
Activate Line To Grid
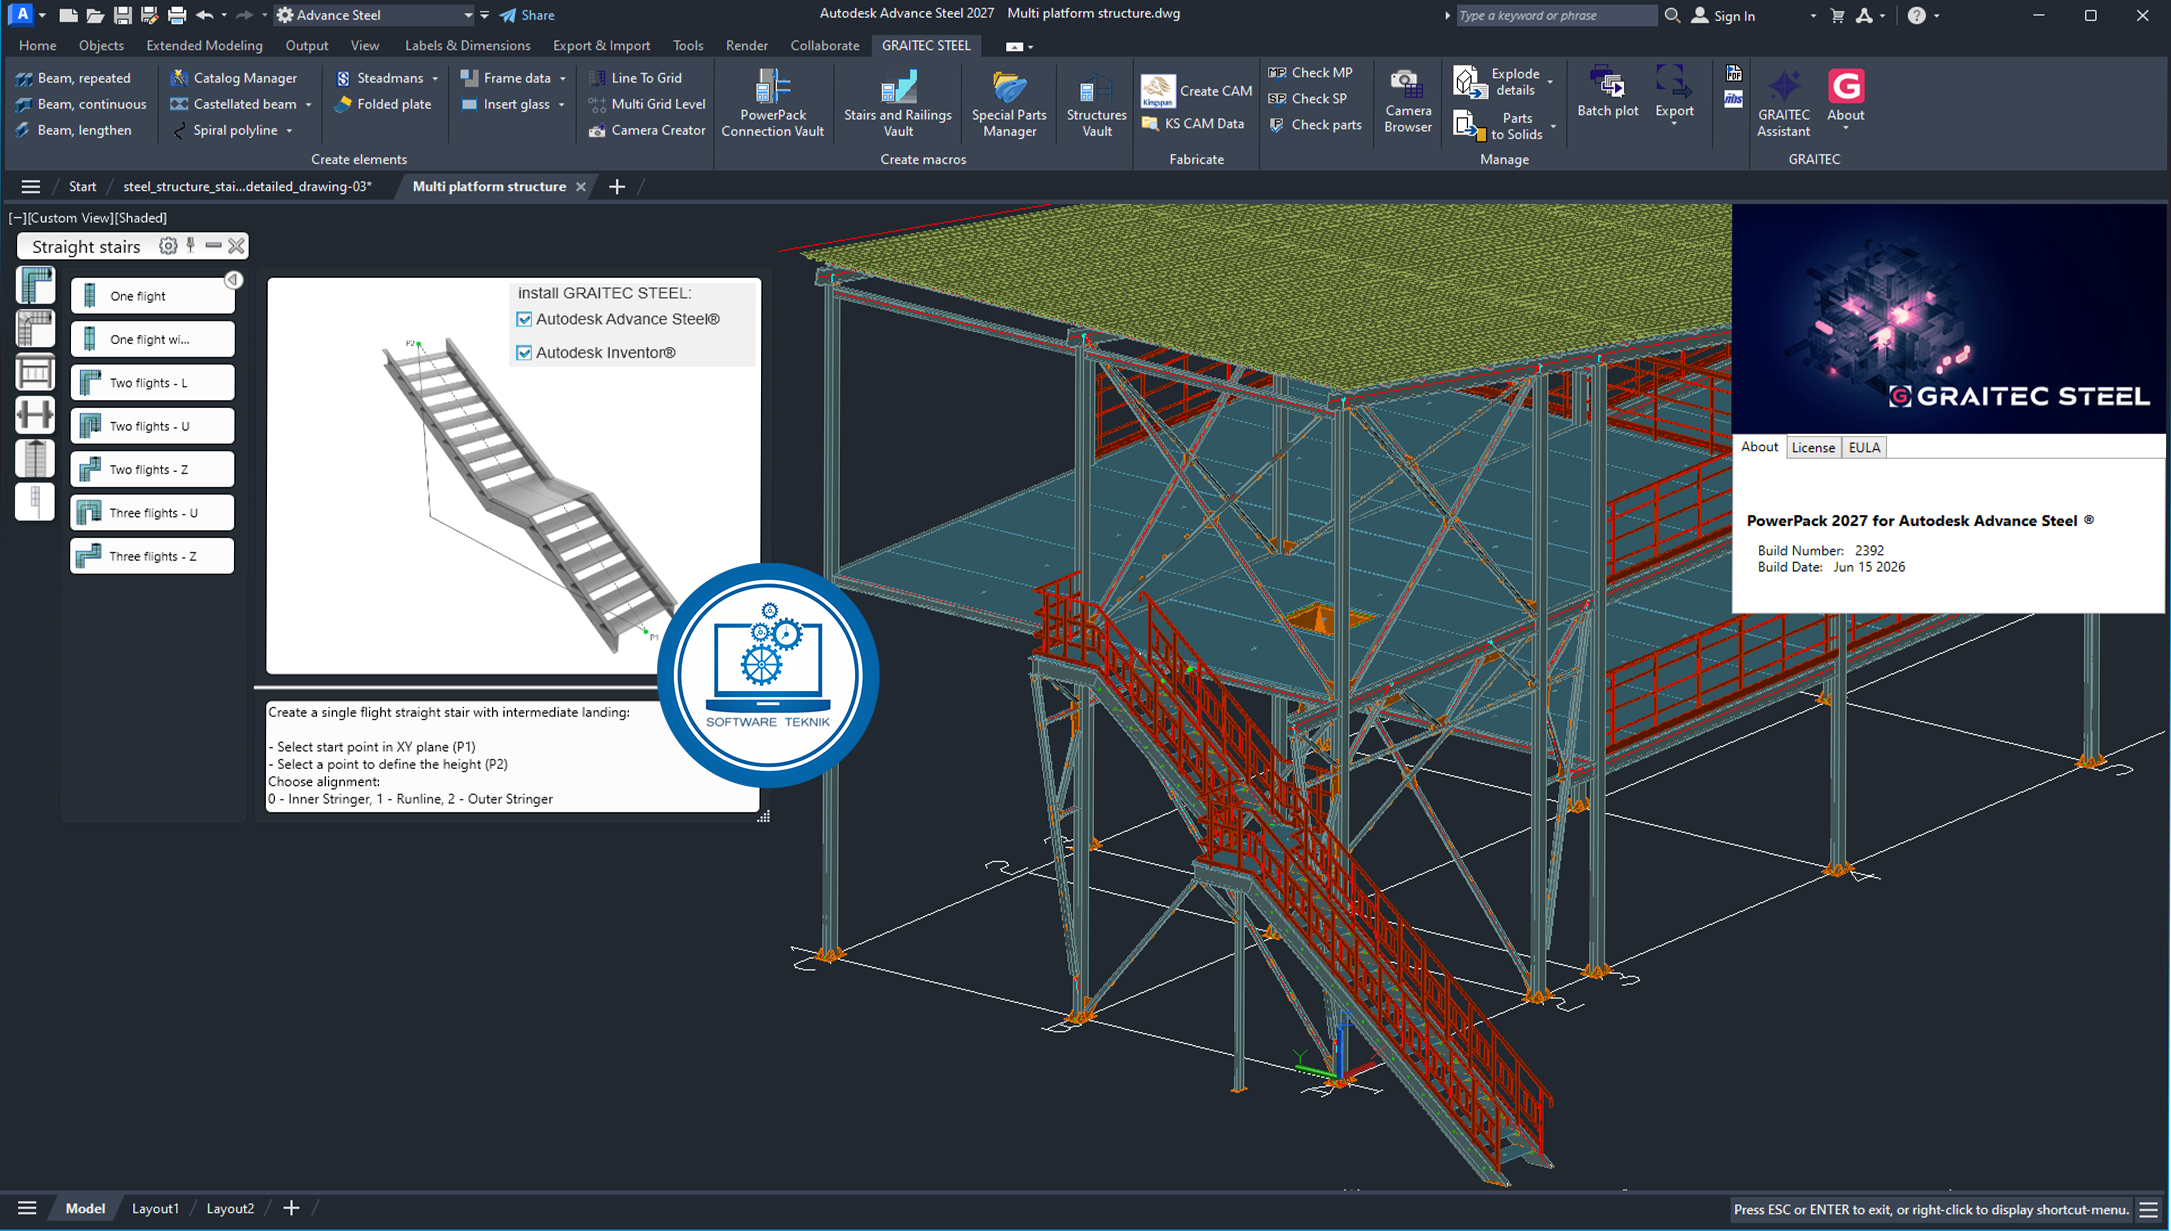[x=635, y=78]
